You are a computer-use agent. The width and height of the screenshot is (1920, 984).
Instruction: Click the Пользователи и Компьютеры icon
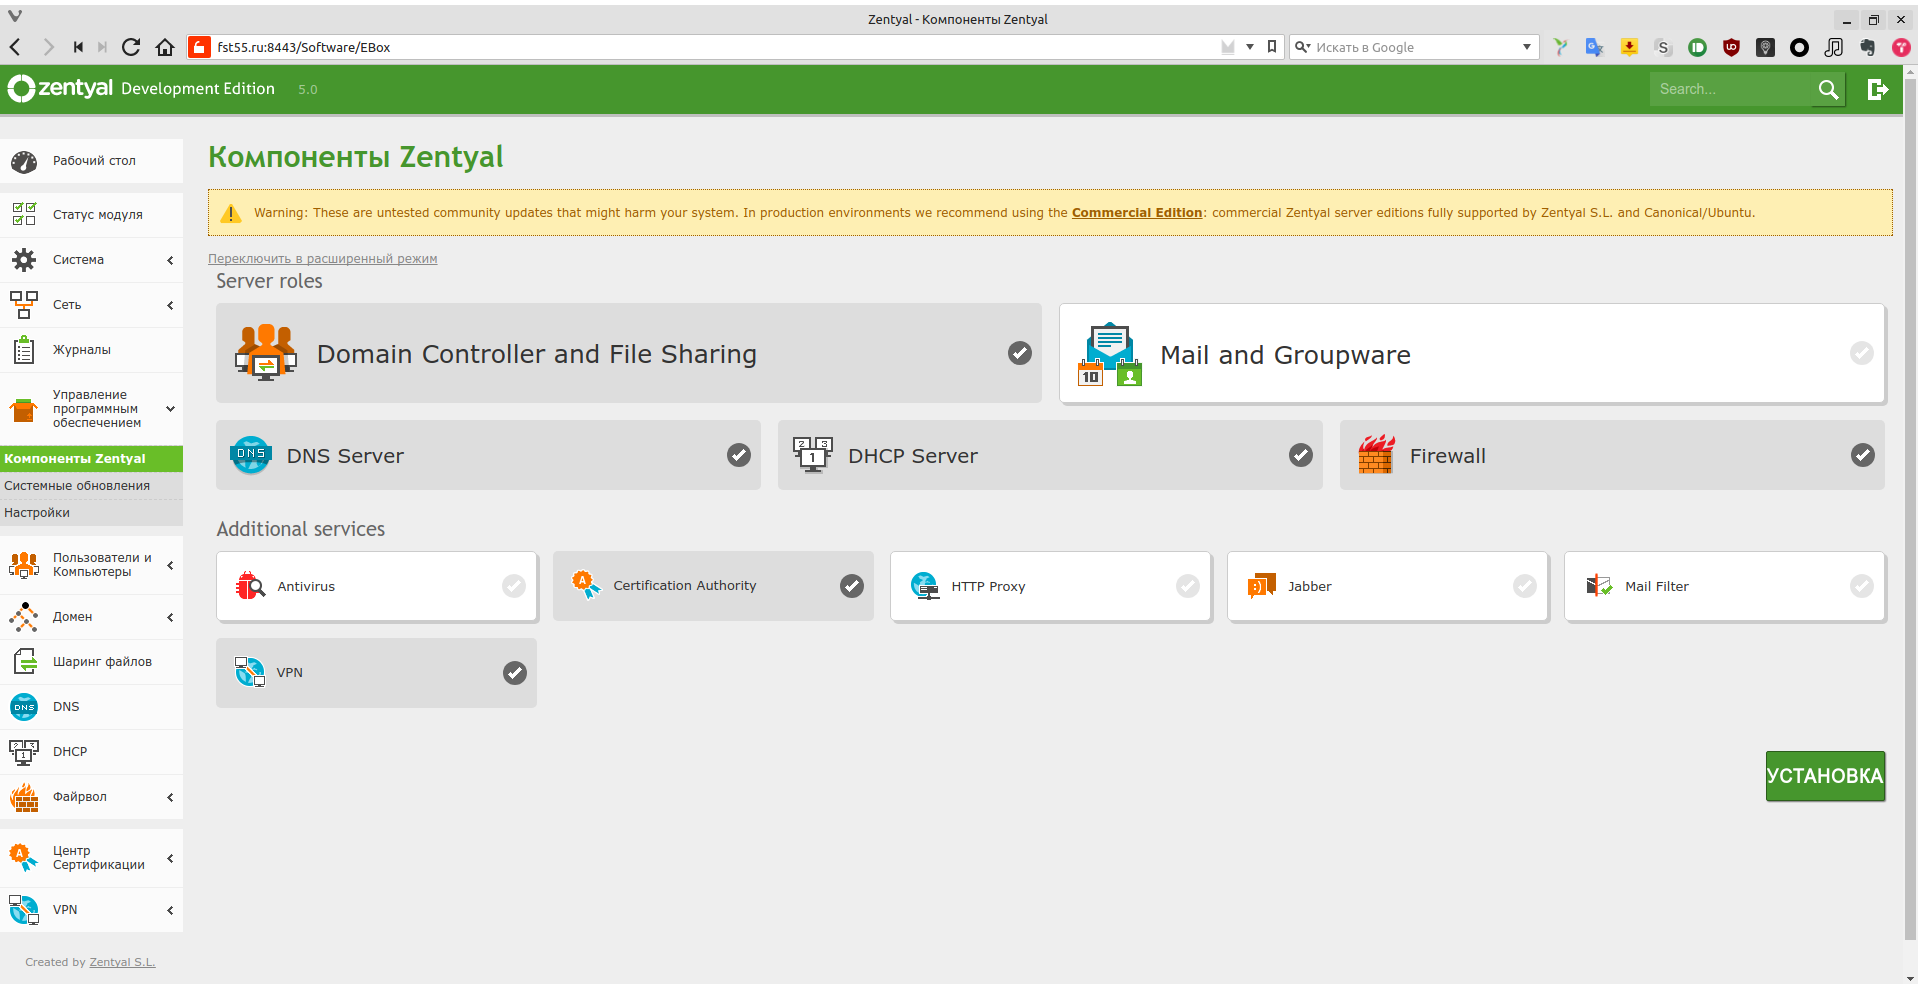click(x=24, y=565)
